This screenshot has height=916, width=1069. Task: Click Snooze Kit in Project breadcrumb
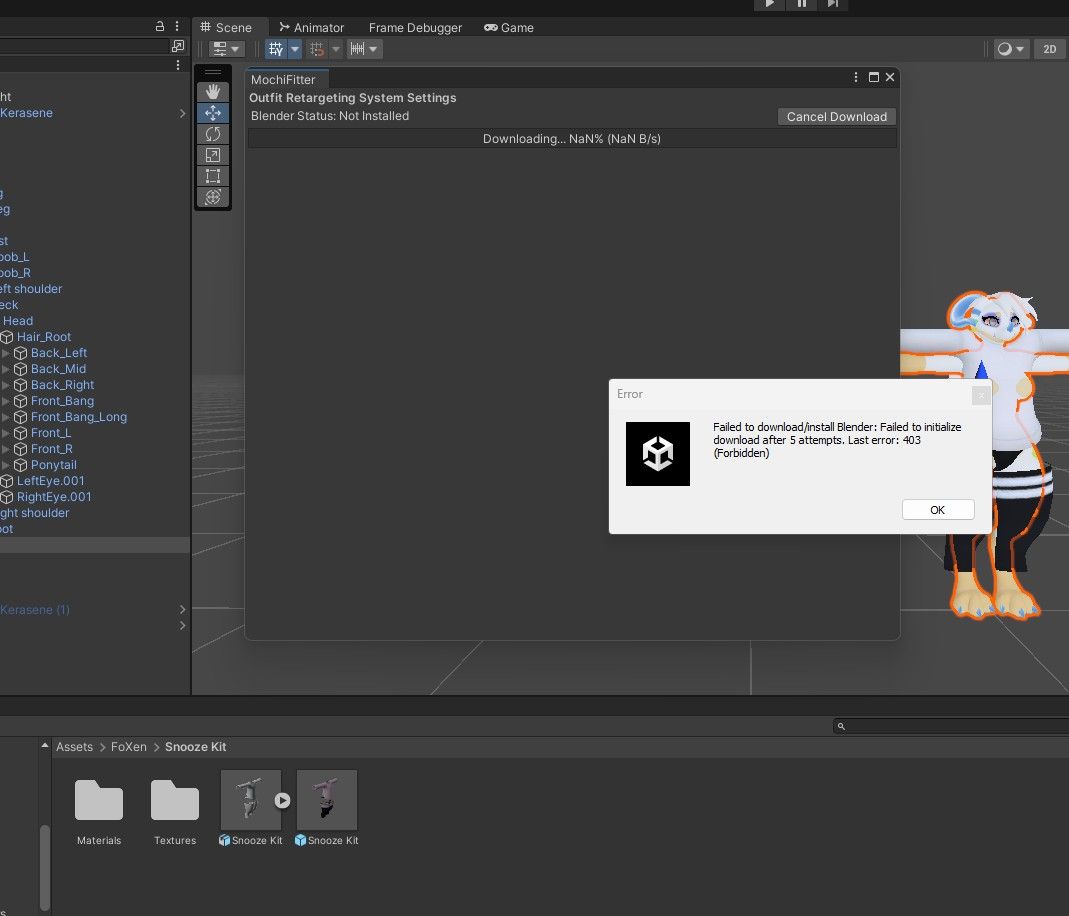pos(196,747)
